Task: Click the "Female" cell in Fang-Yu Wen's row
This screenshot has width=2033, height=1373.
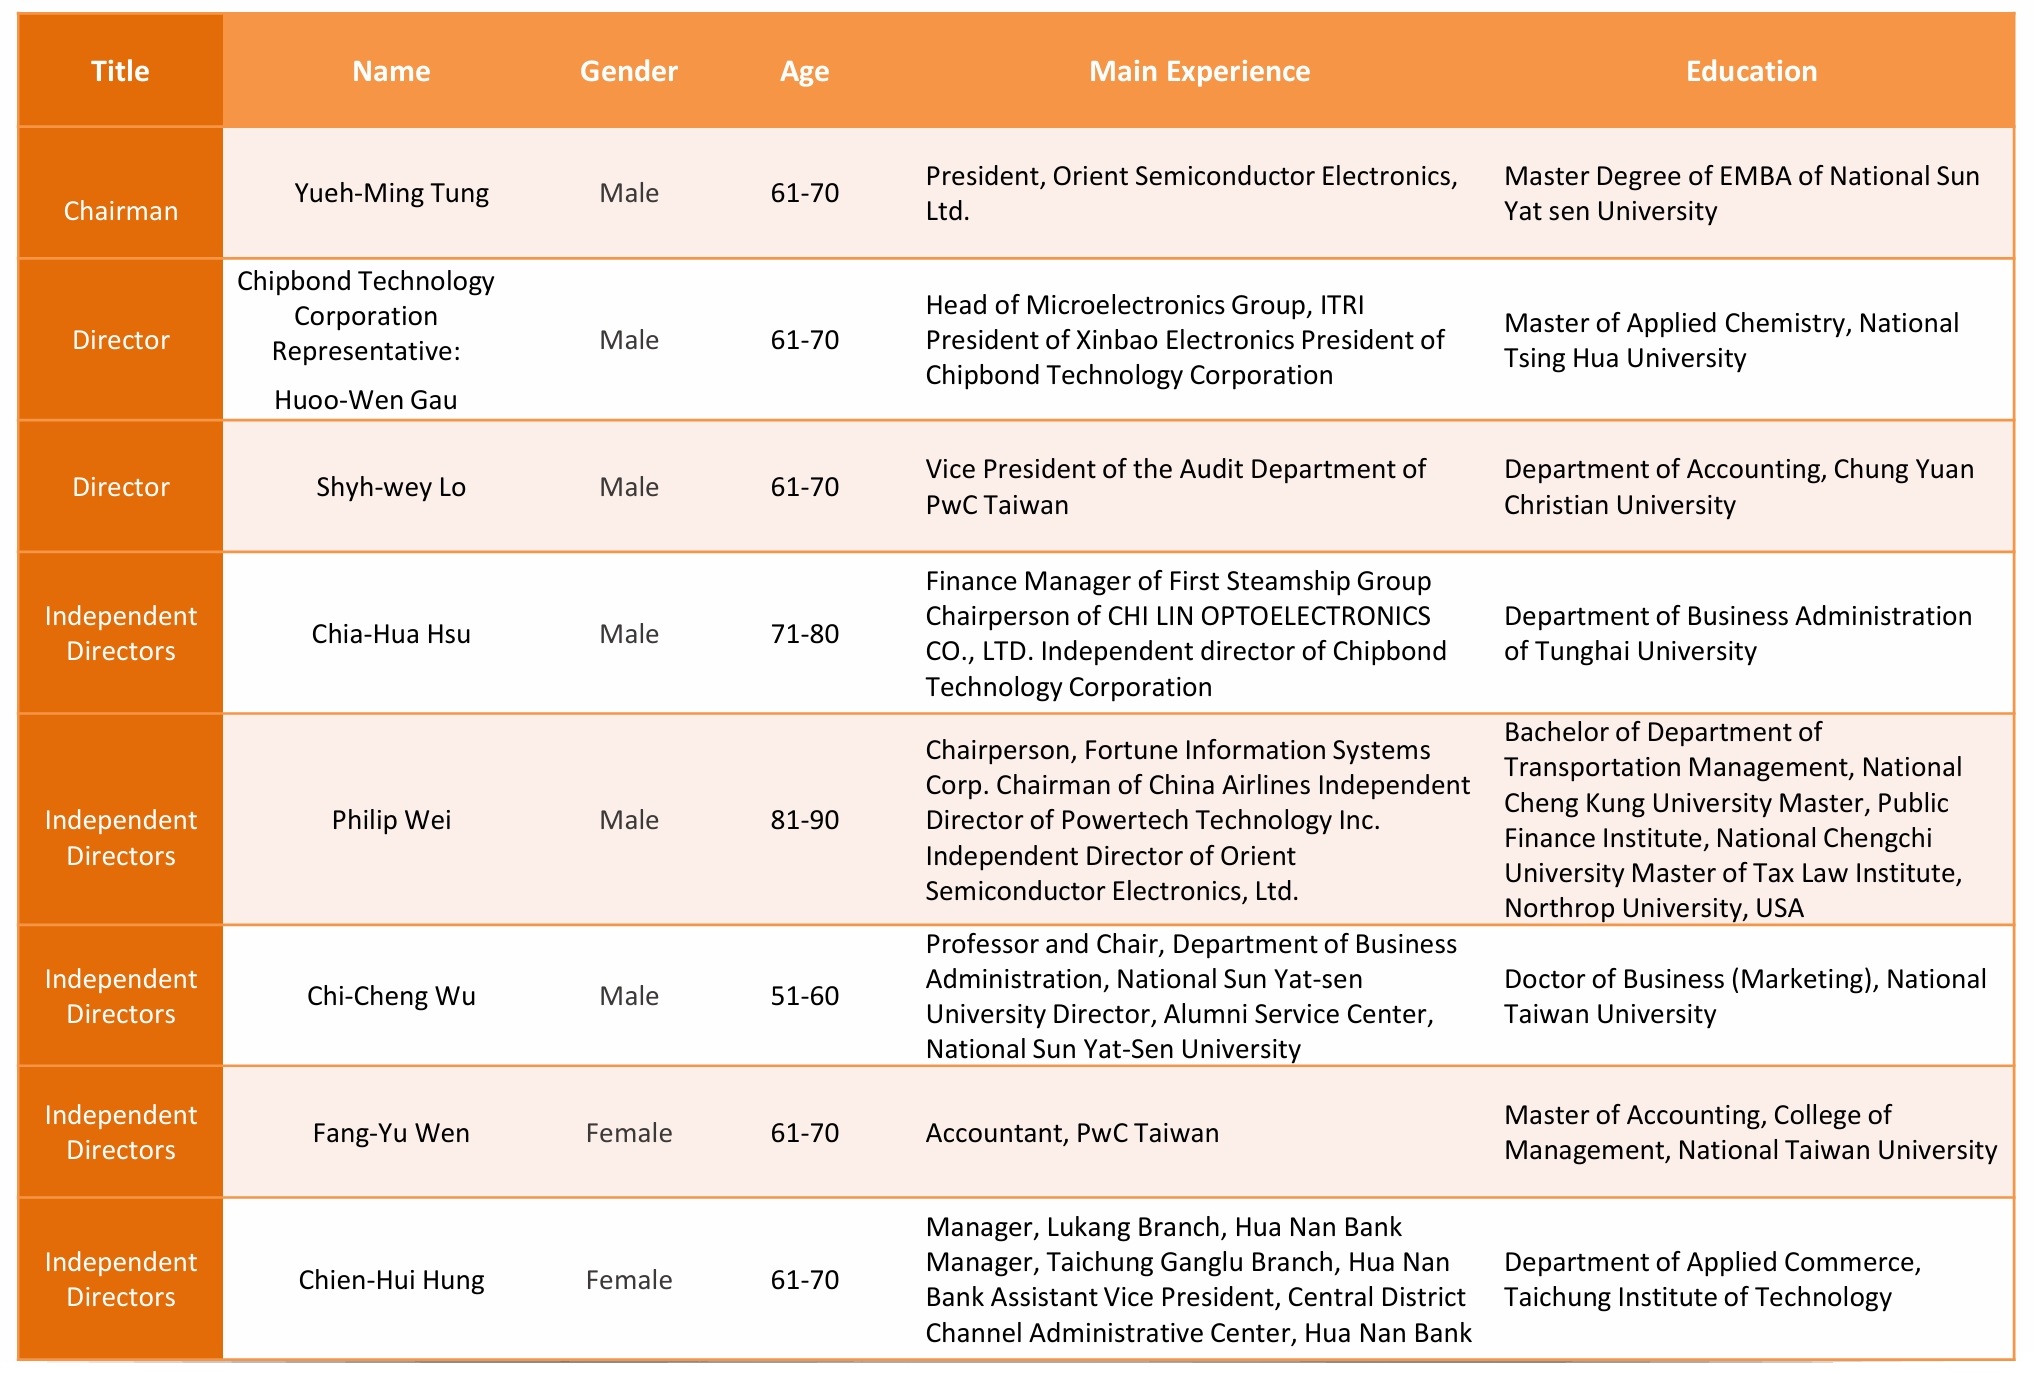Action: (x=629, y=1133)
